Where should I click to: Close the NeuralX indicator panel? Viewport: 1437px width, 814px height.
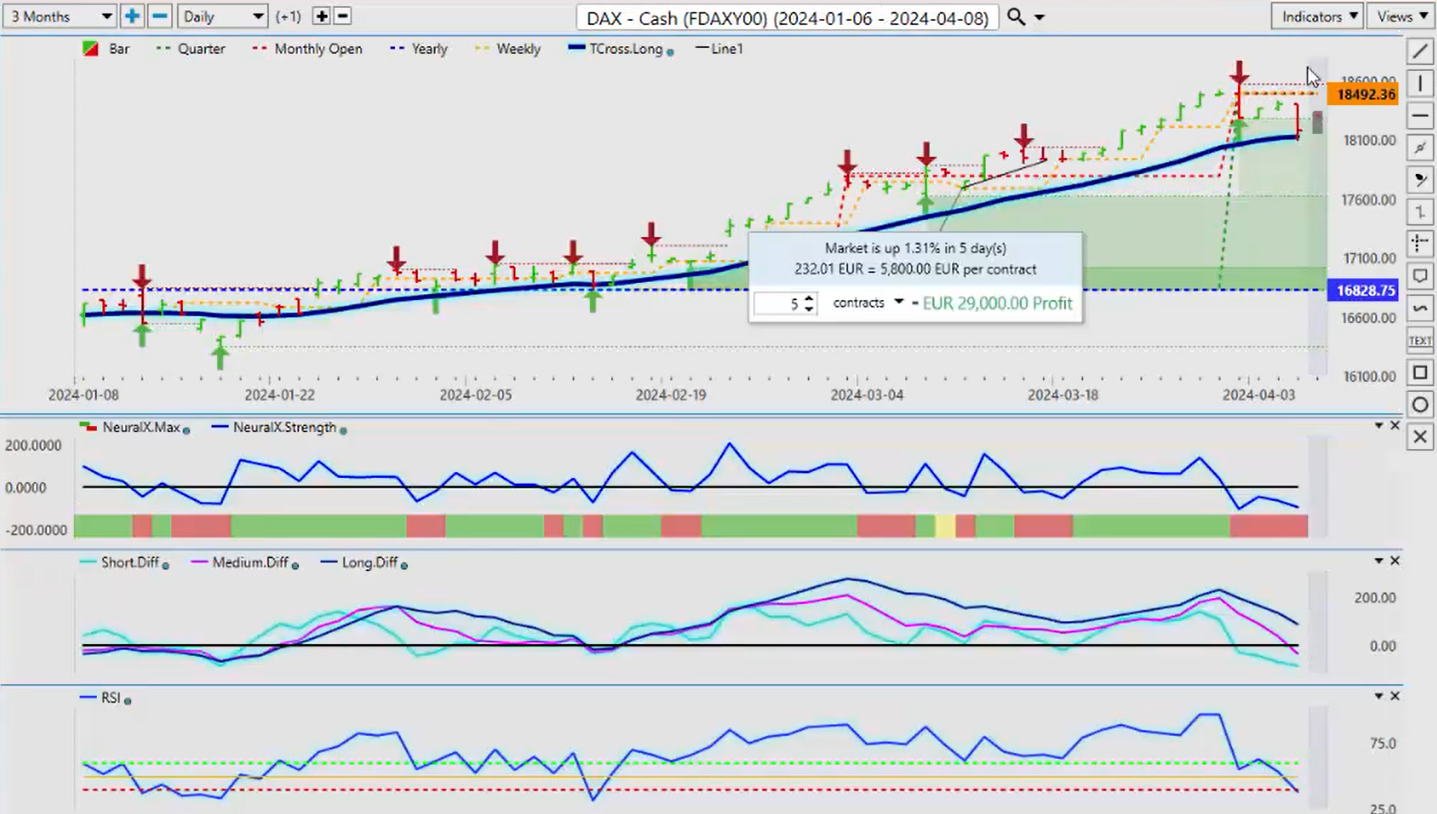coord(1395,426)
